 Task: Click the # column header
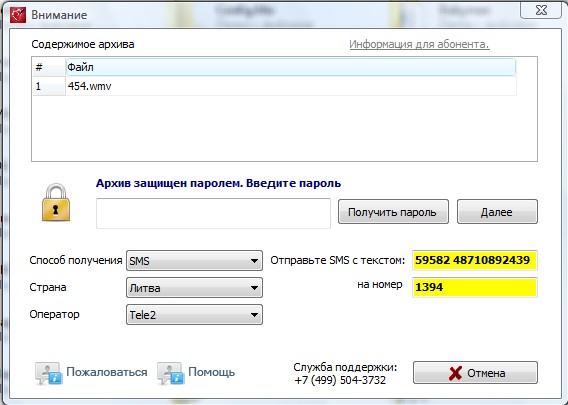(49, 67)
